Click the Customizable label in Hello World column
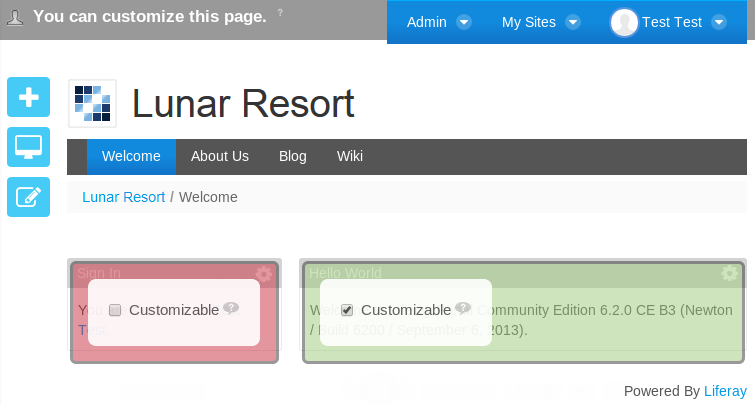Image resolution: width=755 pixels, height=405 pixels. (x=406, y=310)
